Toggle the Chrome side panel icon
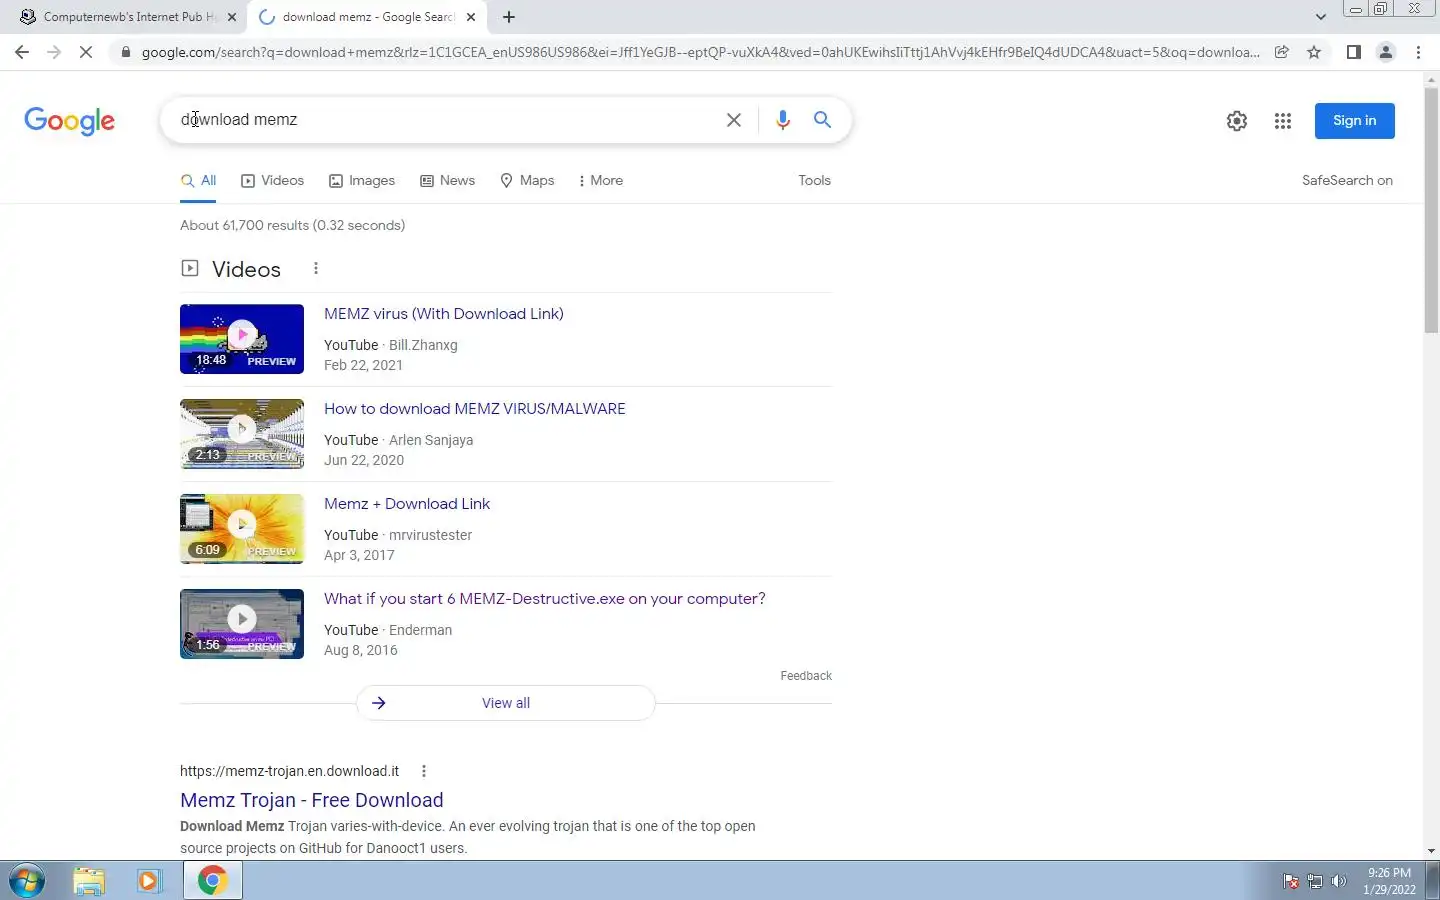Image resolution: width=1440 pixels, height=900 pixels. [1353, 52]
